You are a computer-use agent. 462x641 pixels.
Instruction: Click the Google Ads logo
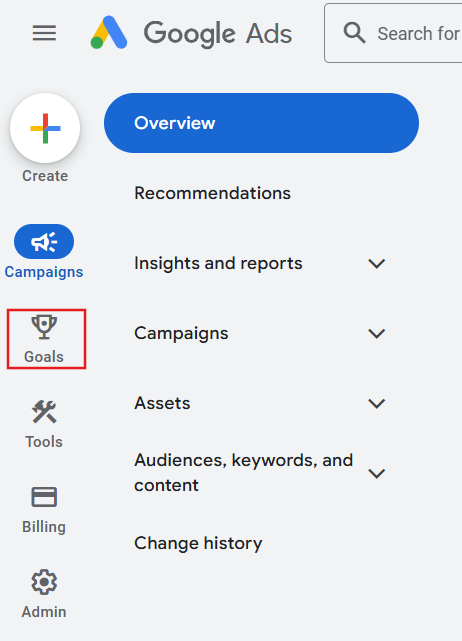tap(191, 33)
